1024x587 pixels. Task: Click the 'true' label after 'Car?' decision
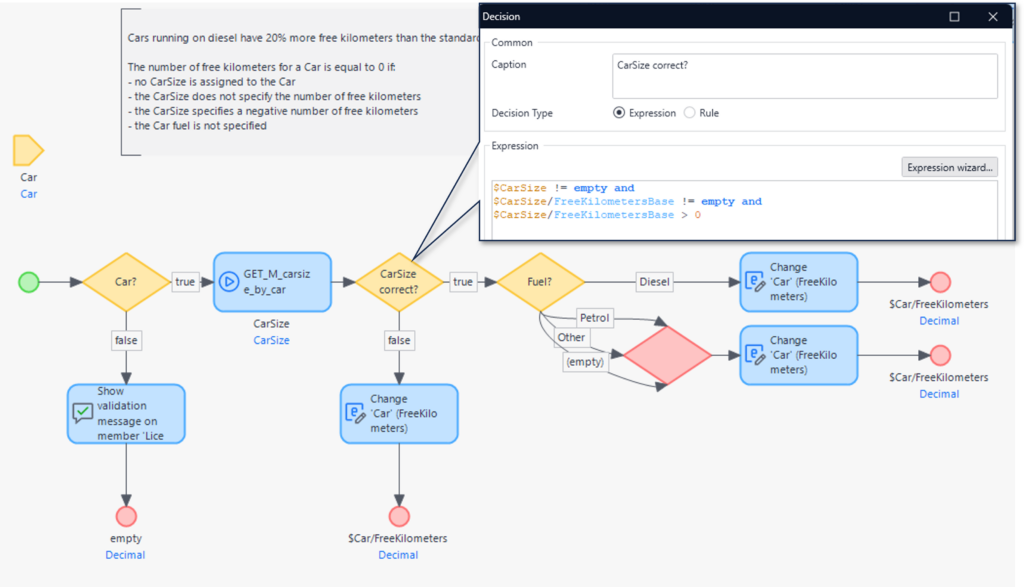pos(185,281)
